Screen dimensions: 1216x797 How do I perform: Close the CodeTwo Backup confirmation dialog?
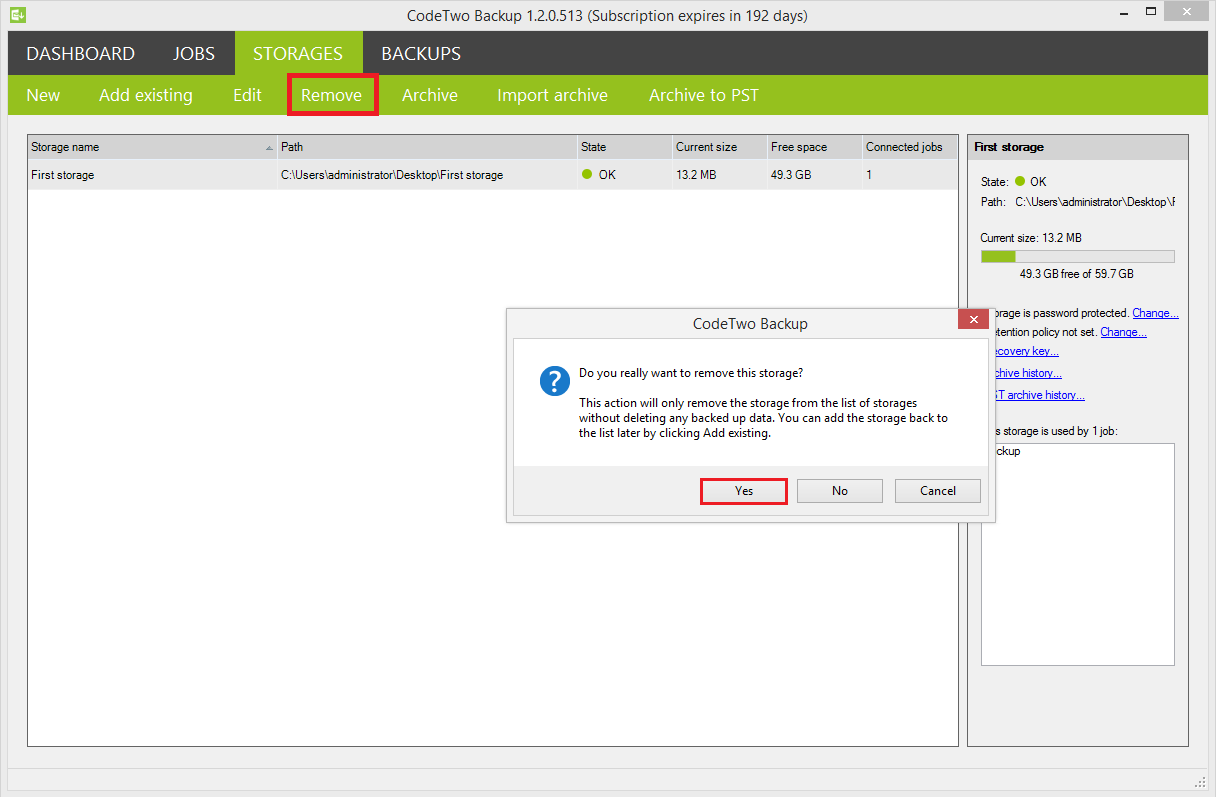click(x=973, y=321)
